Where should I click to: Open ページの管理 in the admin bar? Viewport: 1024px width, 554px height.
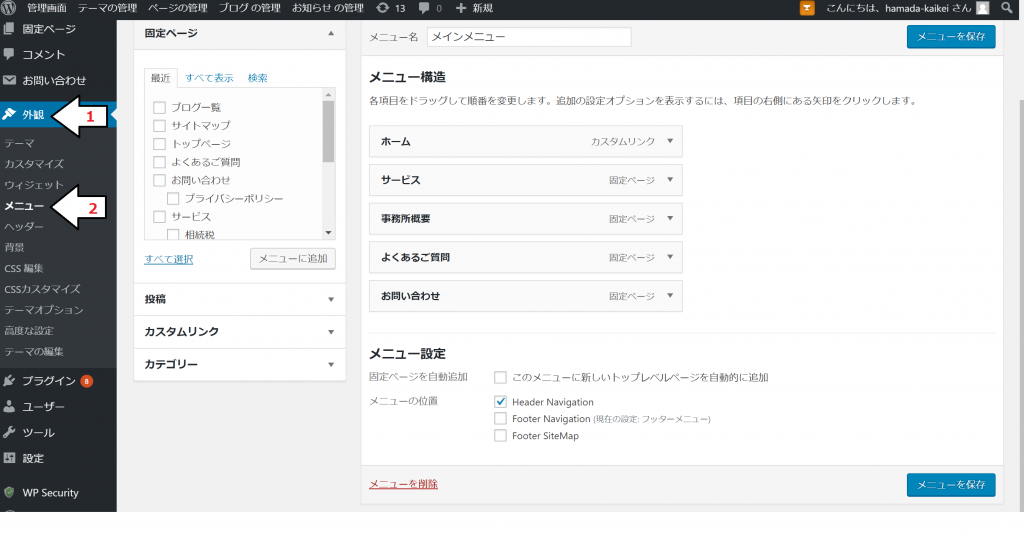point(178,8)
